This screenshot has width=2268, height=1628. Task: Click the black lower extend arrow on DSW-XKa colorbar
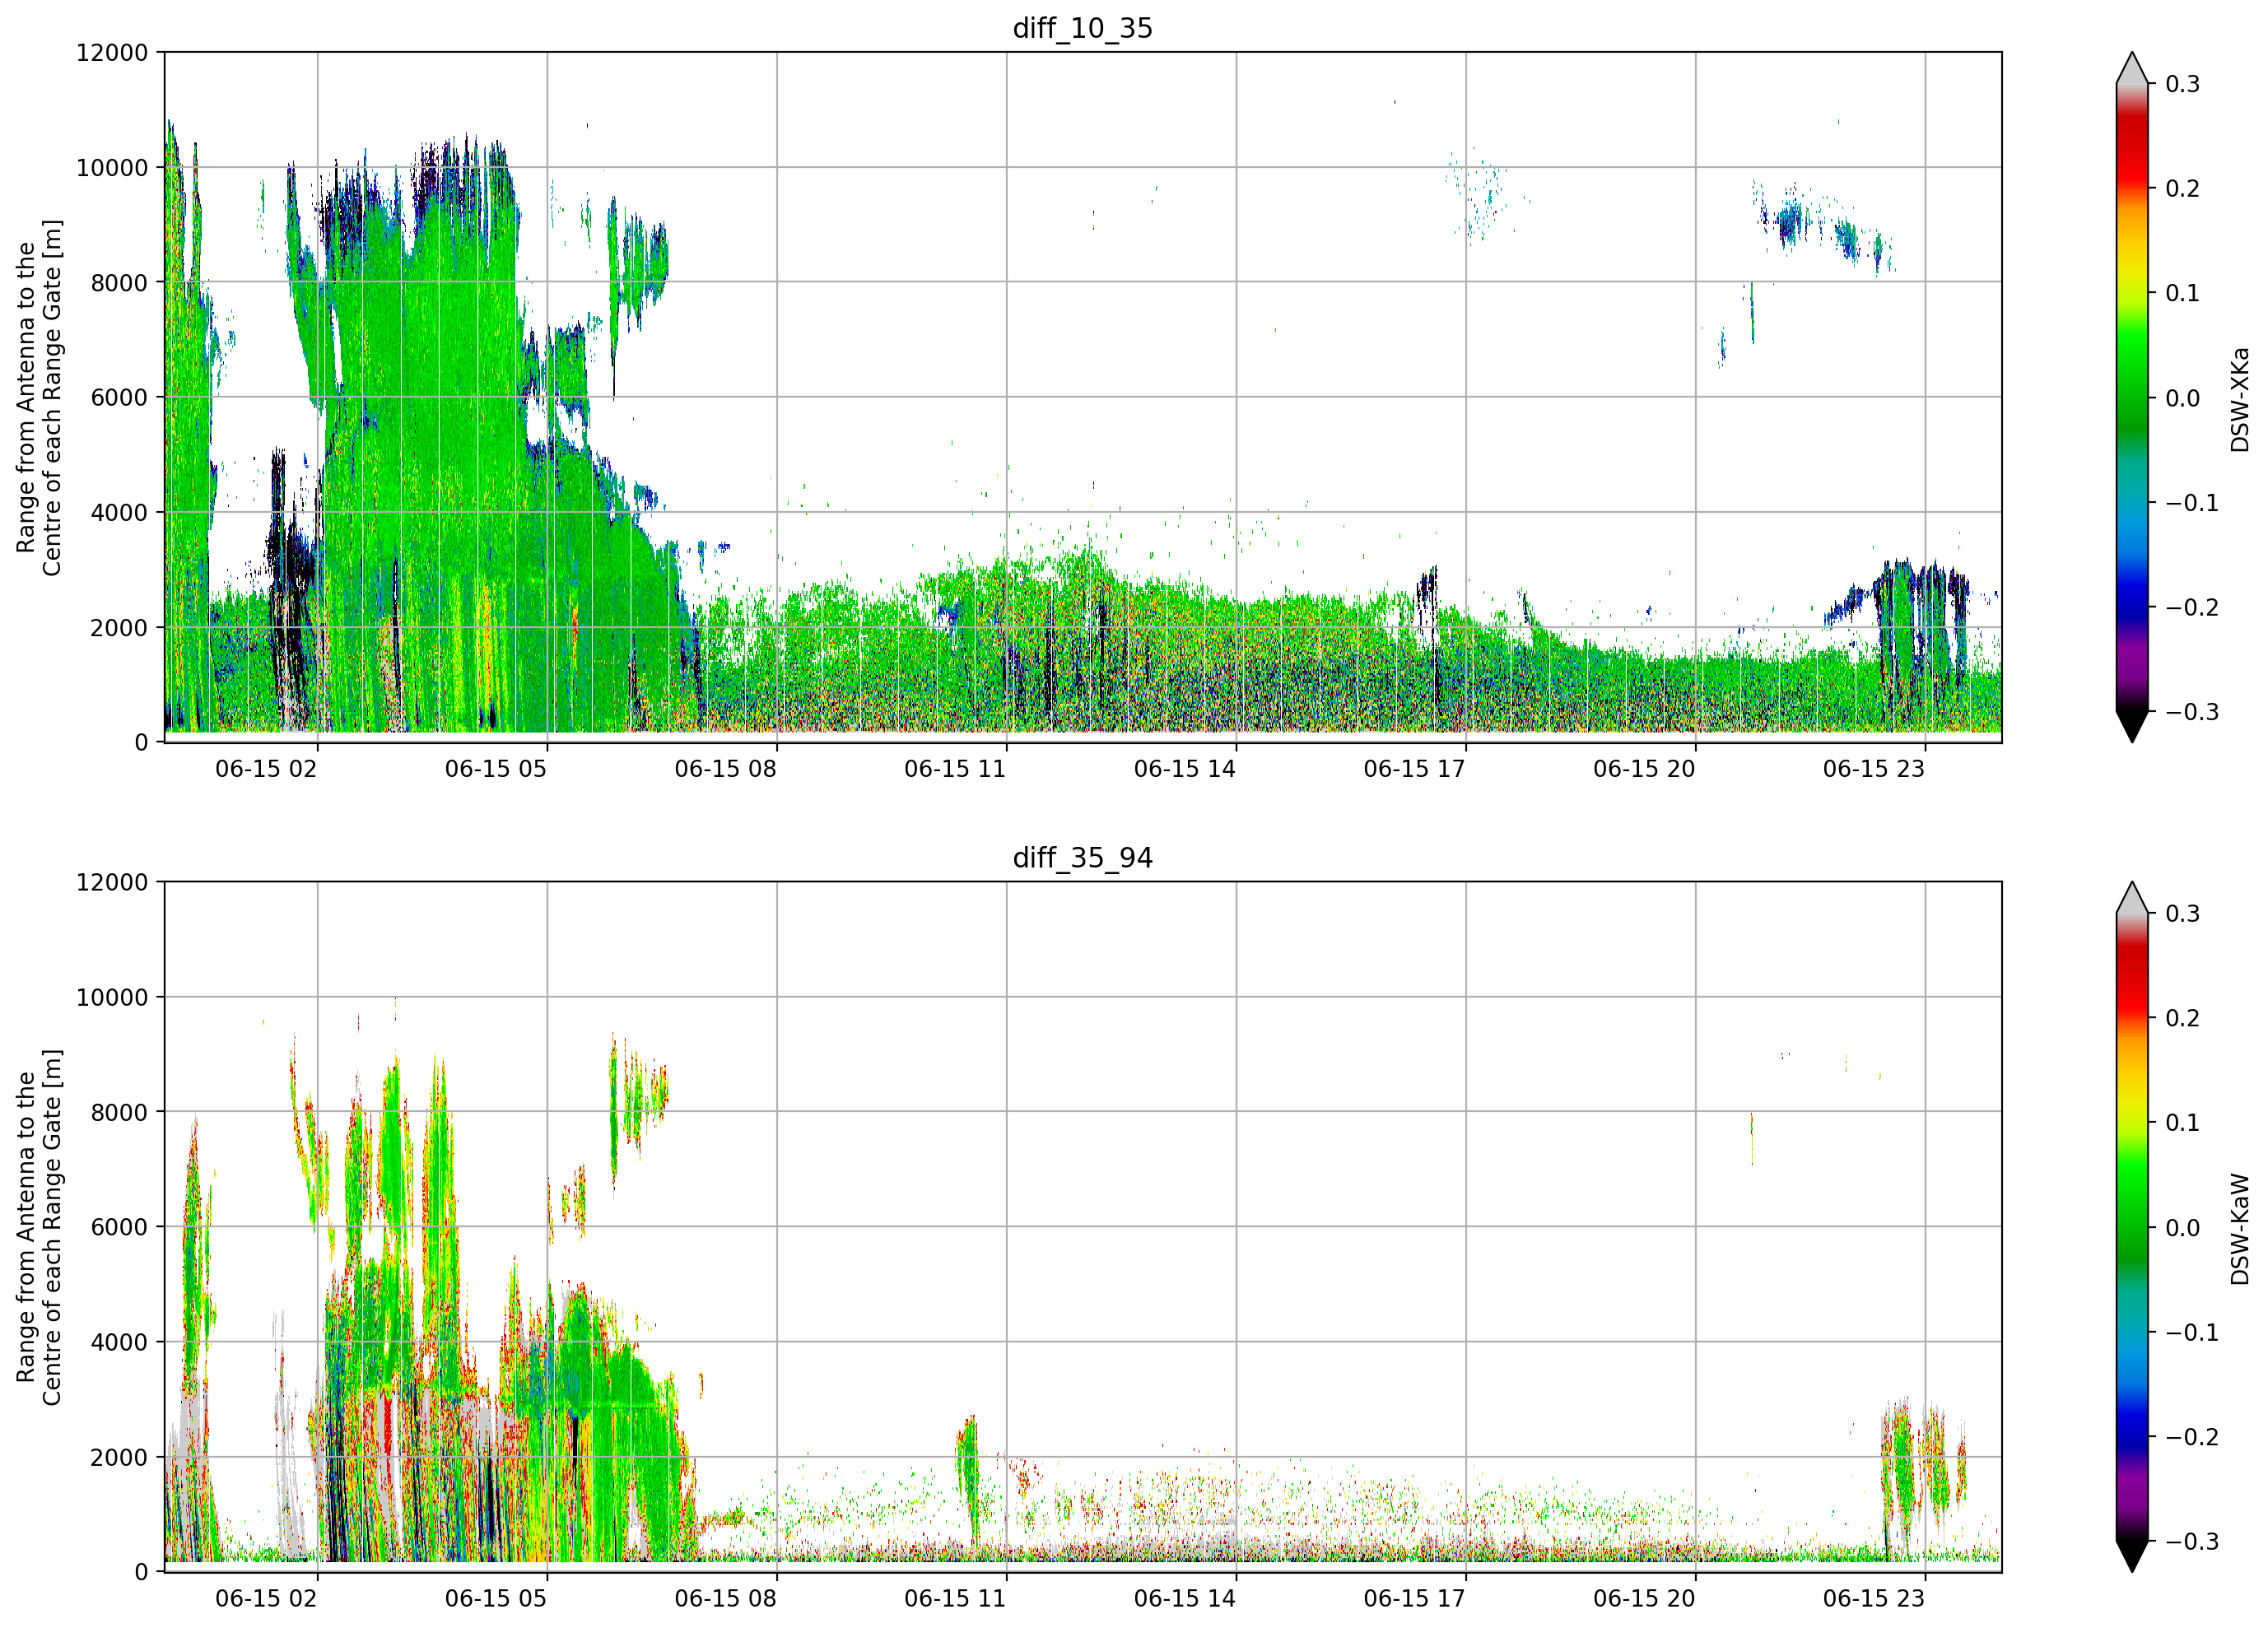pos(2132,725)
